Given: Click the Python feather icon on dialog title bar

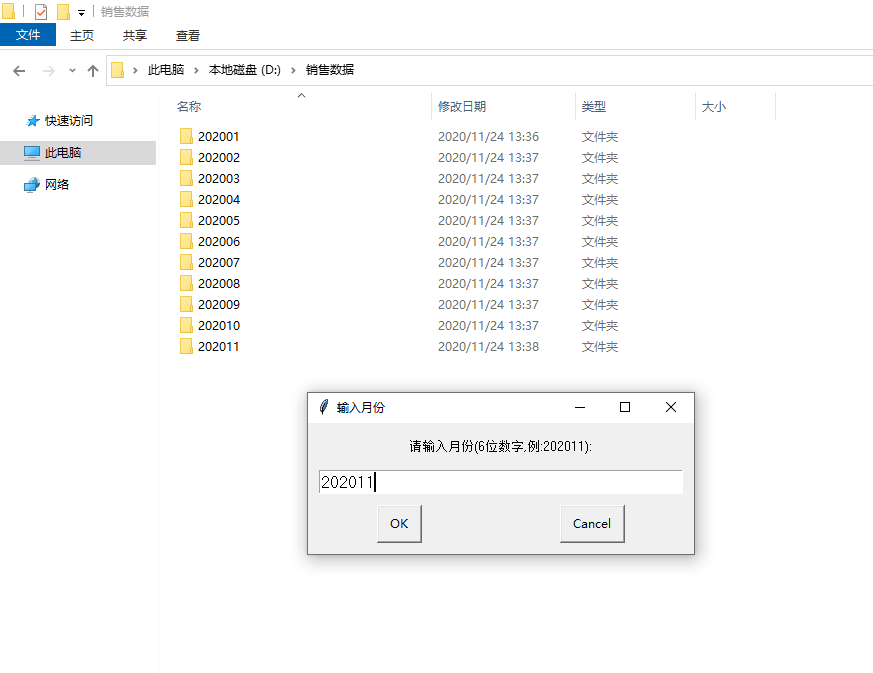Looking at the screenshot, I should click(x=322, y=407).
